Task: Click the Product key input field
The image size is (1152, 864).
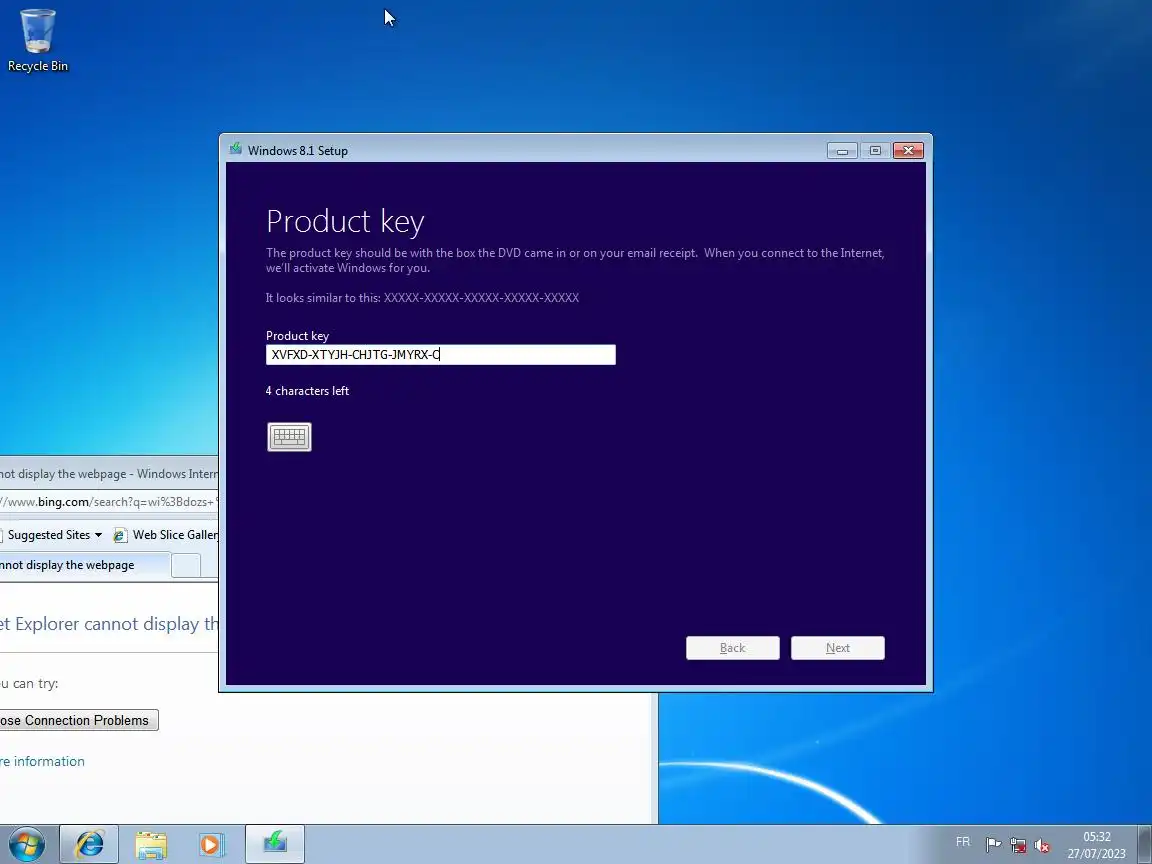Action: coord(441,355)
